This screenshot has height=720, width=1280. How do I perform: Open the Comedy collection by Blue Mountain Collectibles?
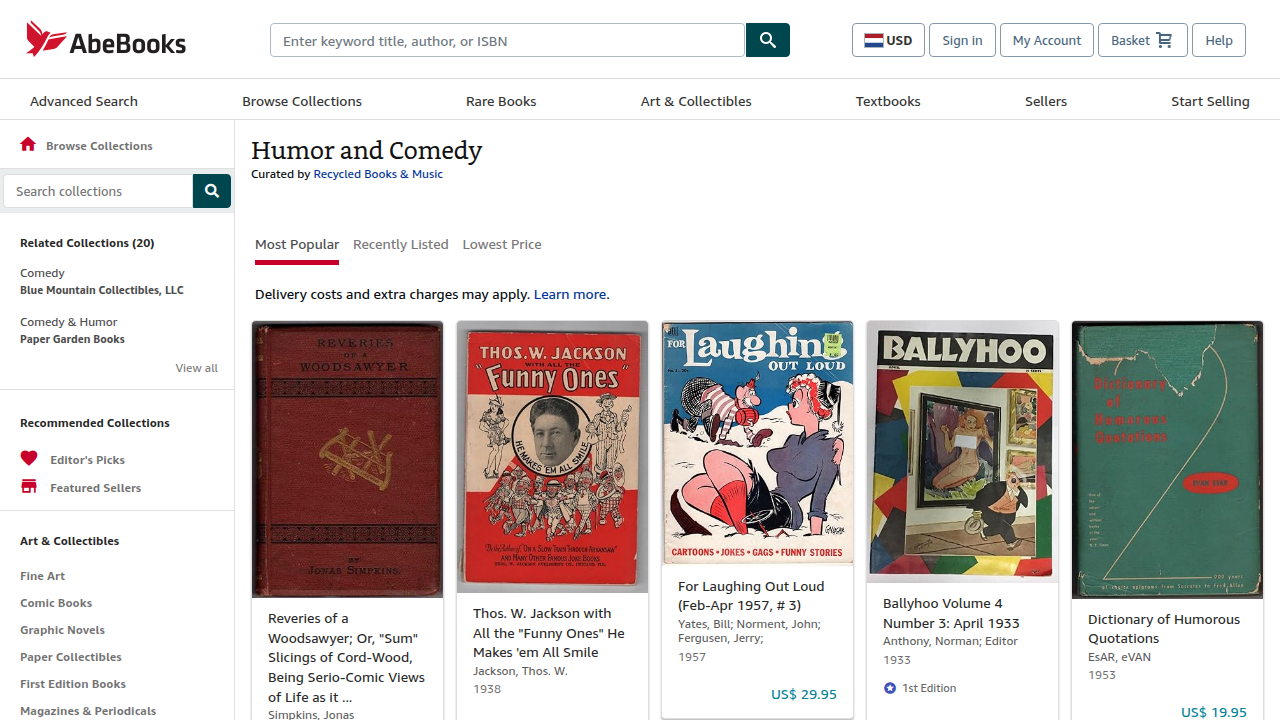tap(102, 281)
